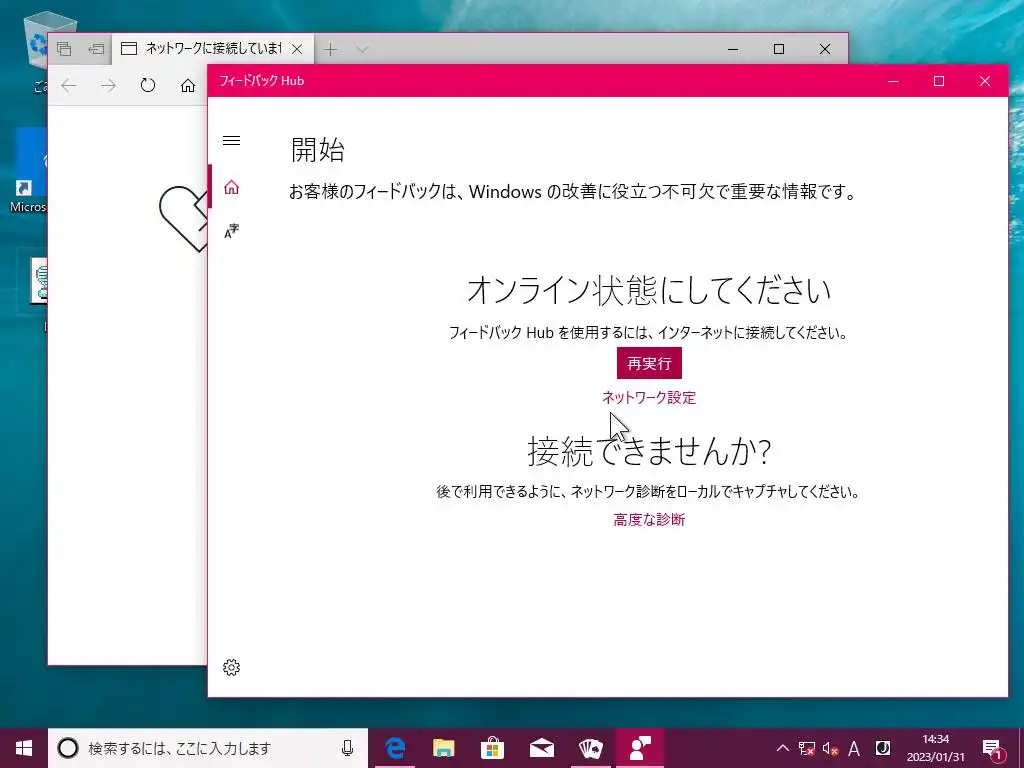The image size is (1024, 768).
Task: Click the muted volume tray icon
Action: 830,748
